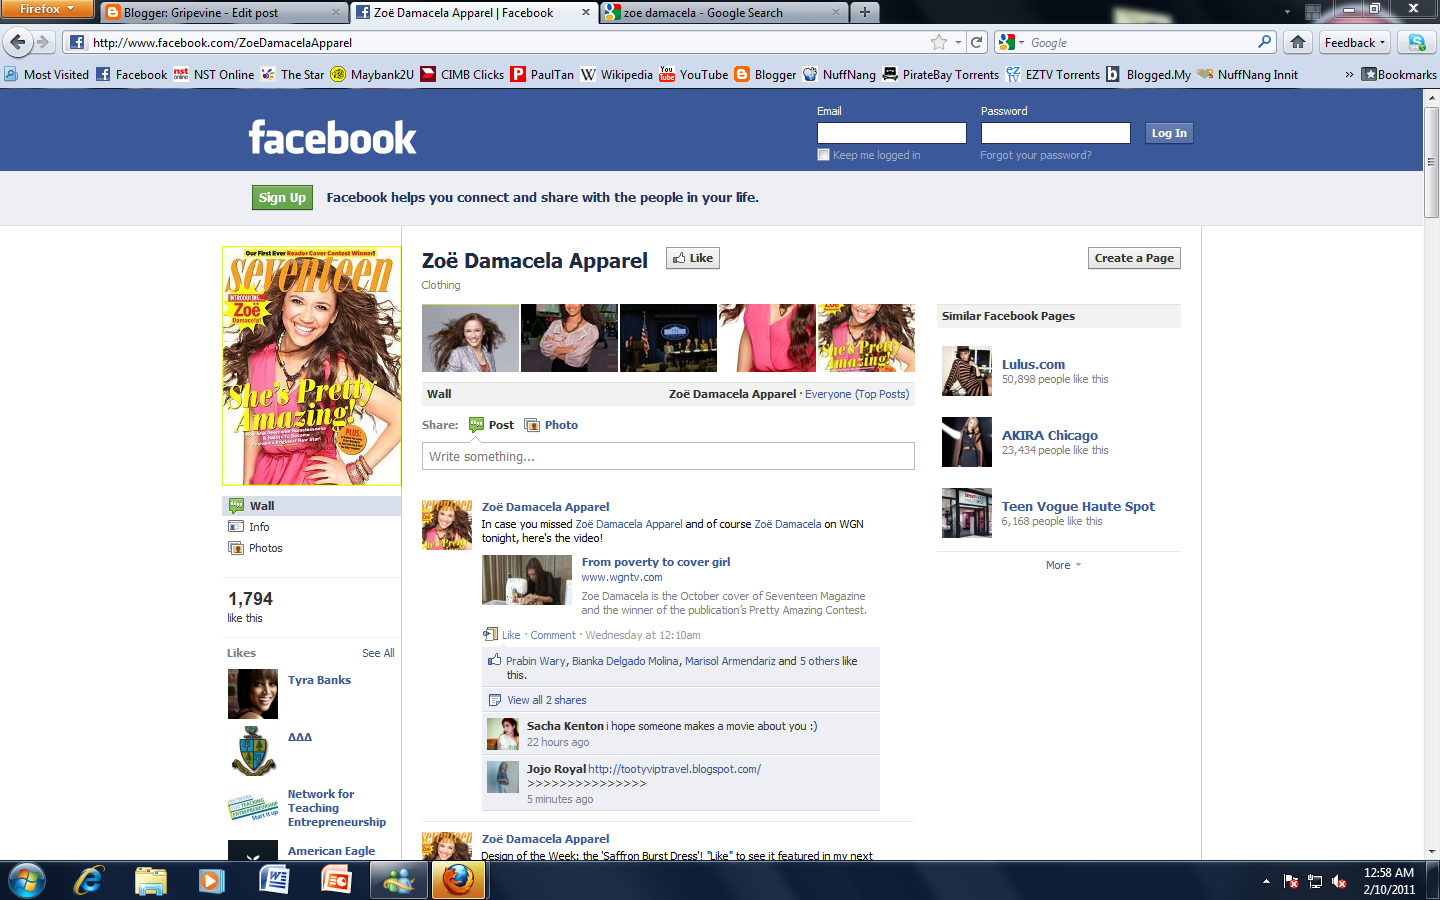Open Tyra Banks liked page thumbnail
Viewport: 1440px width, 900px height.
click(253, 694)
